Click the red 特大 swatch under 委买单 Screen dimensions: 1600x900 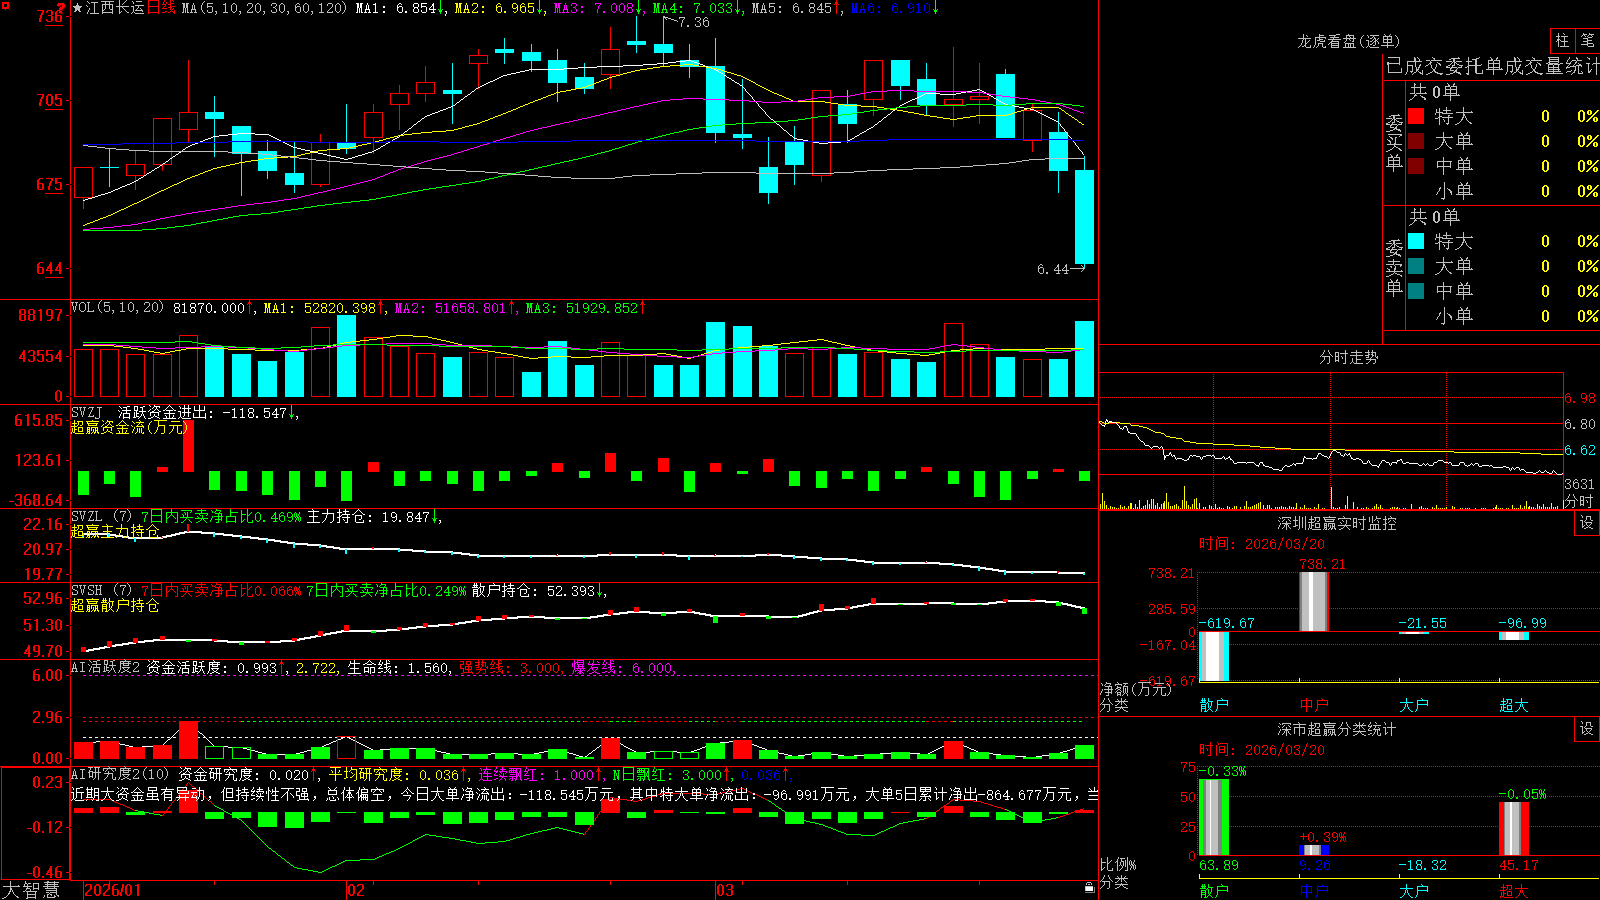(x=1416, y=116)
